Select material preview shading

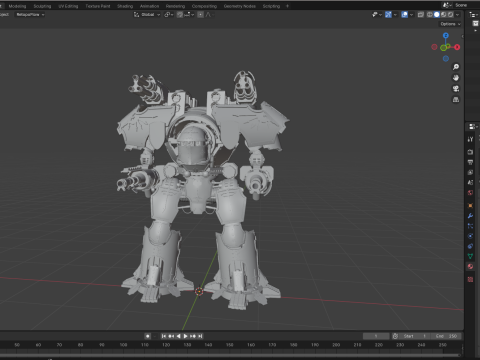point(444,15)
